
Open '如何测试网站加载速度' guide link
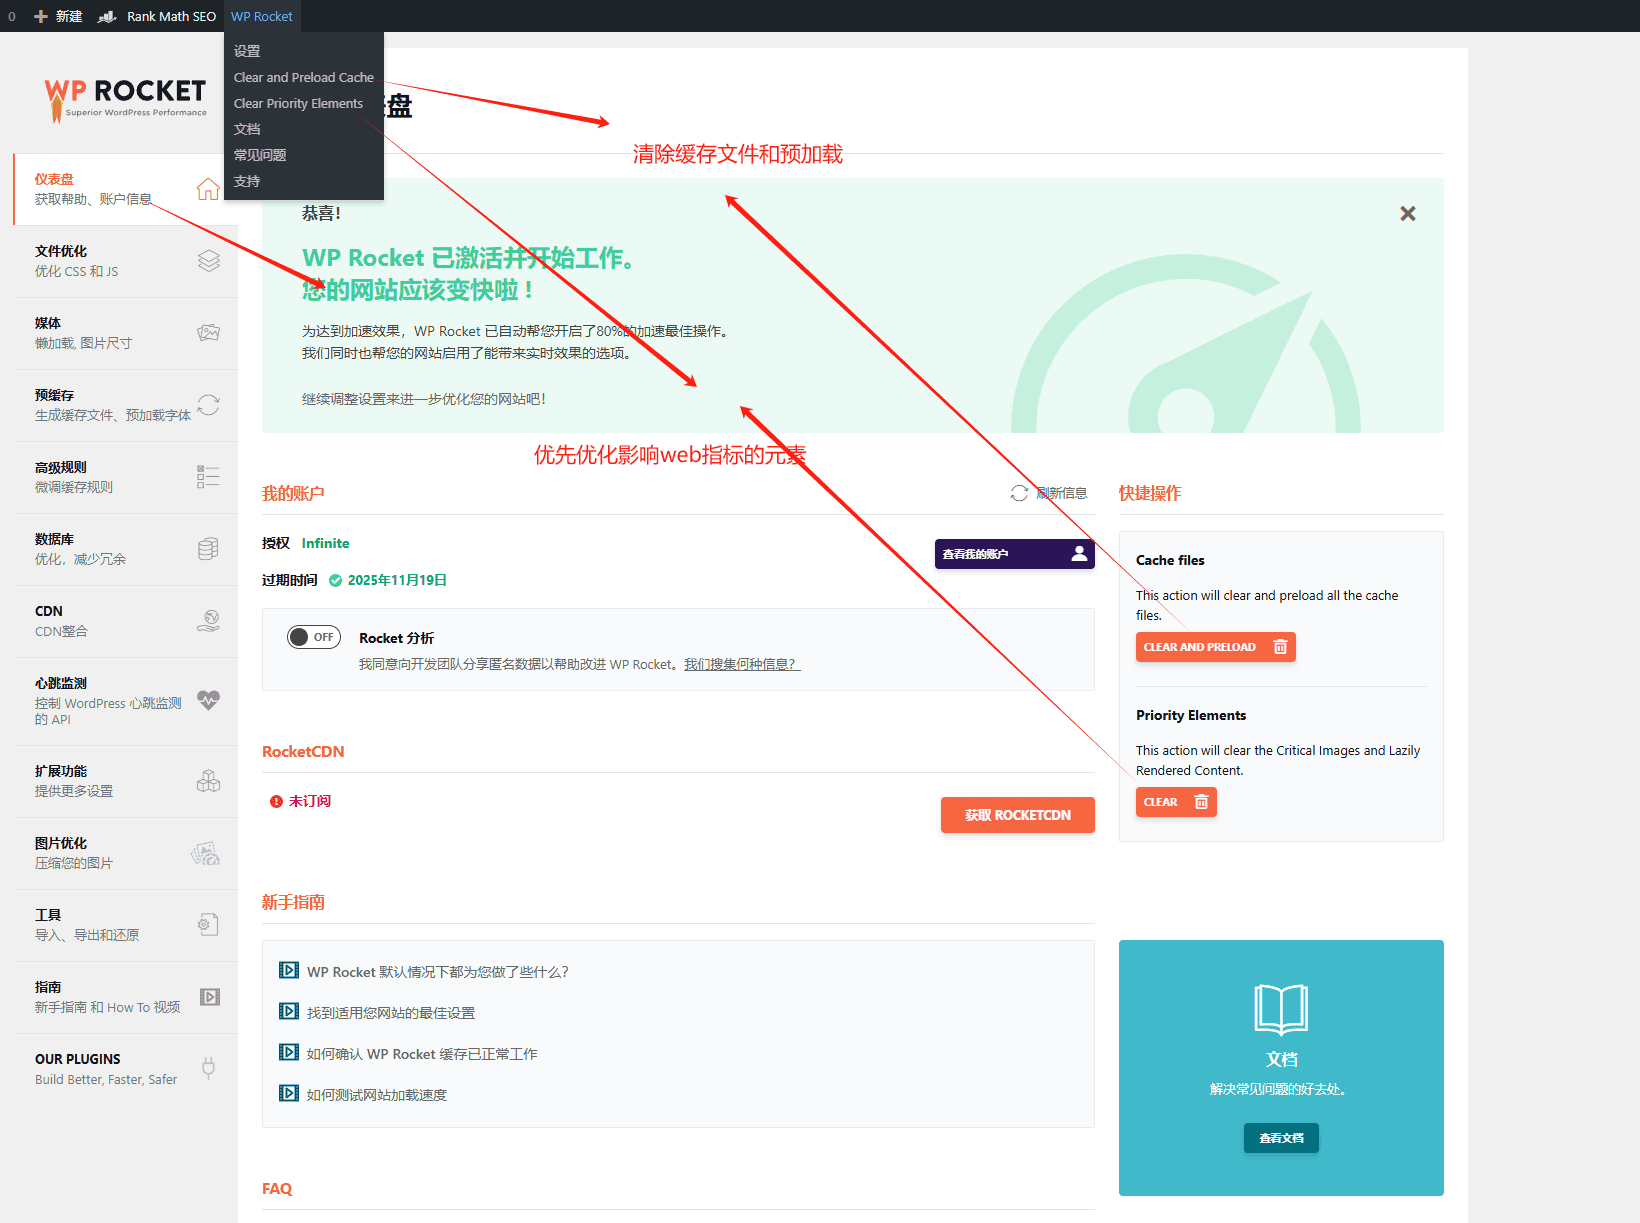click(x=377, y=1095)
